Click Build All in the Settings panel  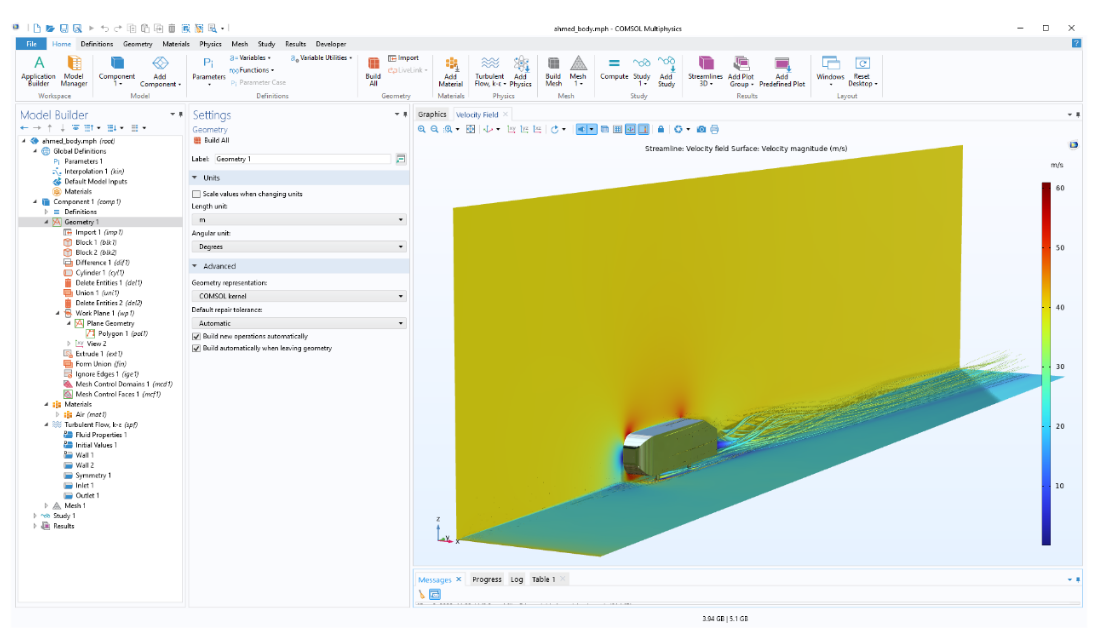[211, 140]
